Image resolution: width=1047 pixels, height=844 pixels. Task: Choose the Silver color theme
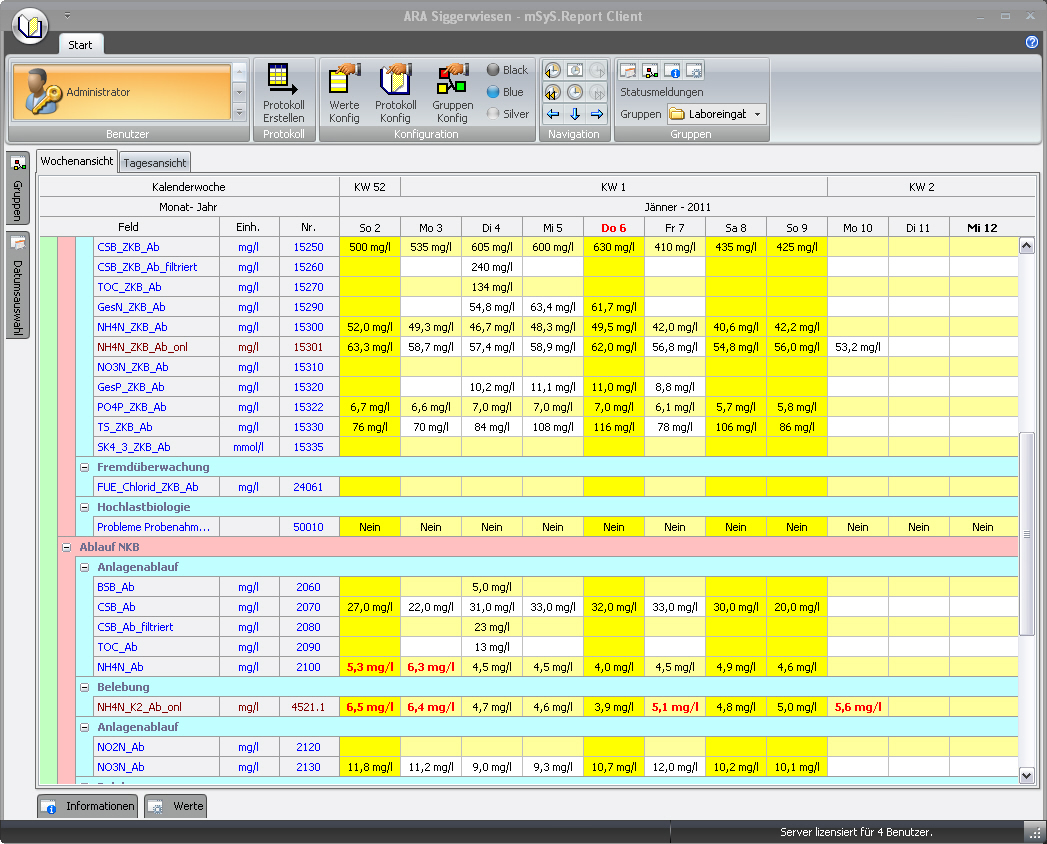(x=507, y=114)
